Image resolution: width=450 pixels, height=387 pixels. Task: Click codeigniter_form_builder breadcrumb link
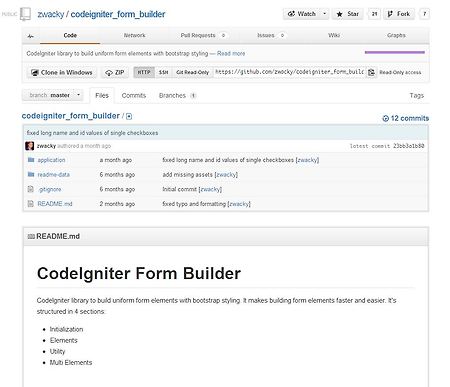point(71,116)
